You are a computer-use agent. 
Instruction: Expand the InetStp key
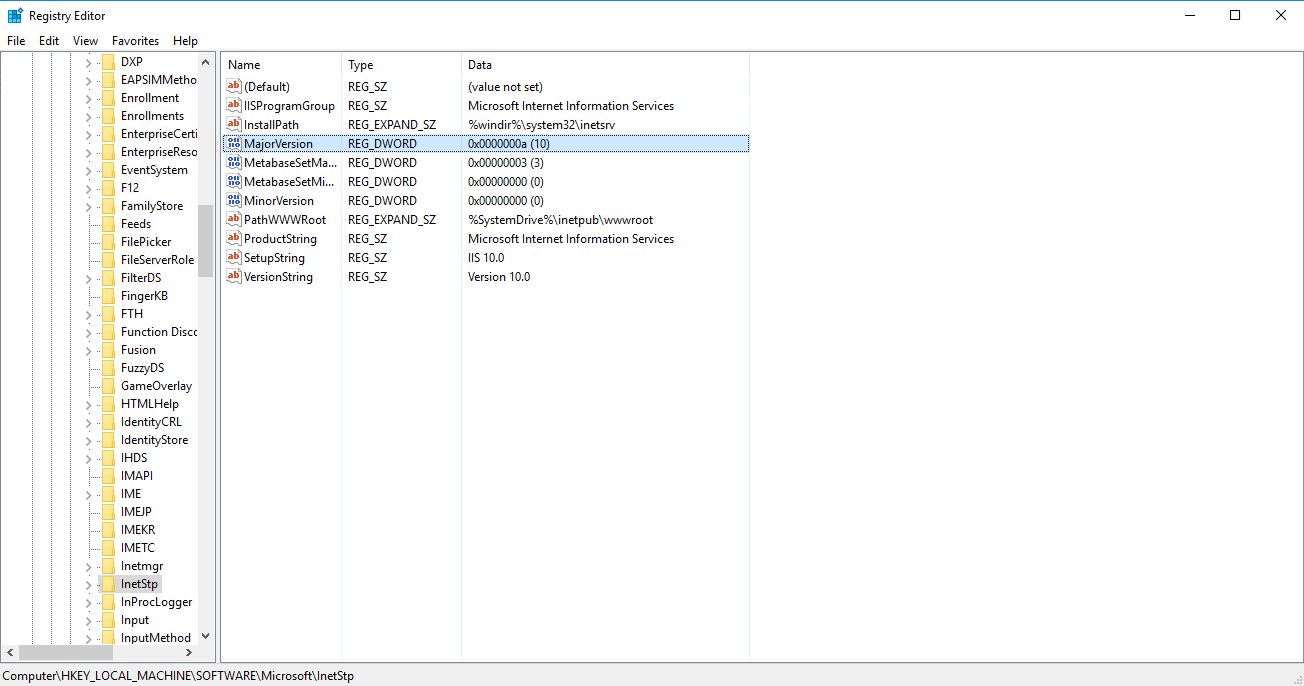[88, 584]
